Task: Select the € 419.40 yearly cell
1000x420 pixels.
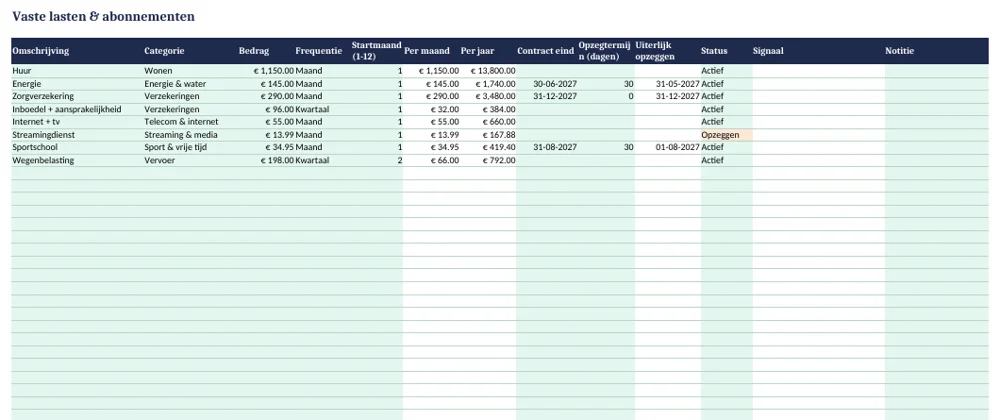Action: tap(488, 147)
